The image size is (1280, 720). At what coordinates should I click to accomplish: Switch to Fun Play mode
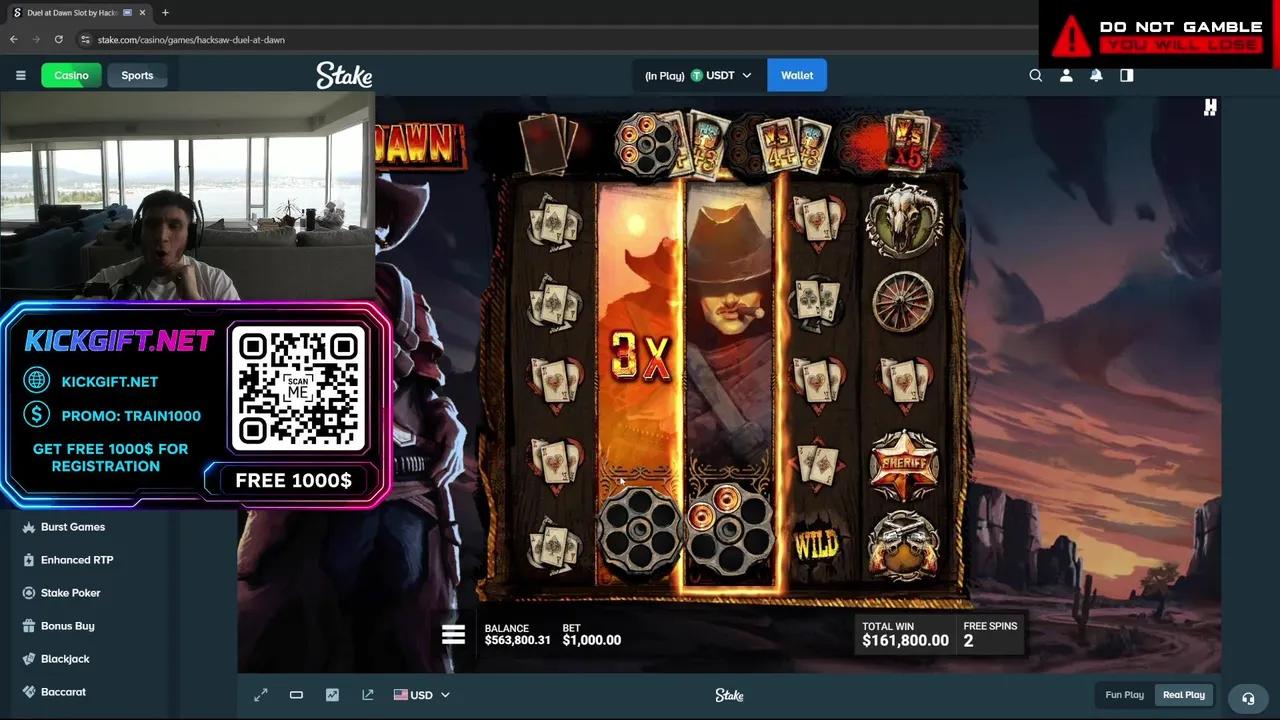coord(1124,695)
